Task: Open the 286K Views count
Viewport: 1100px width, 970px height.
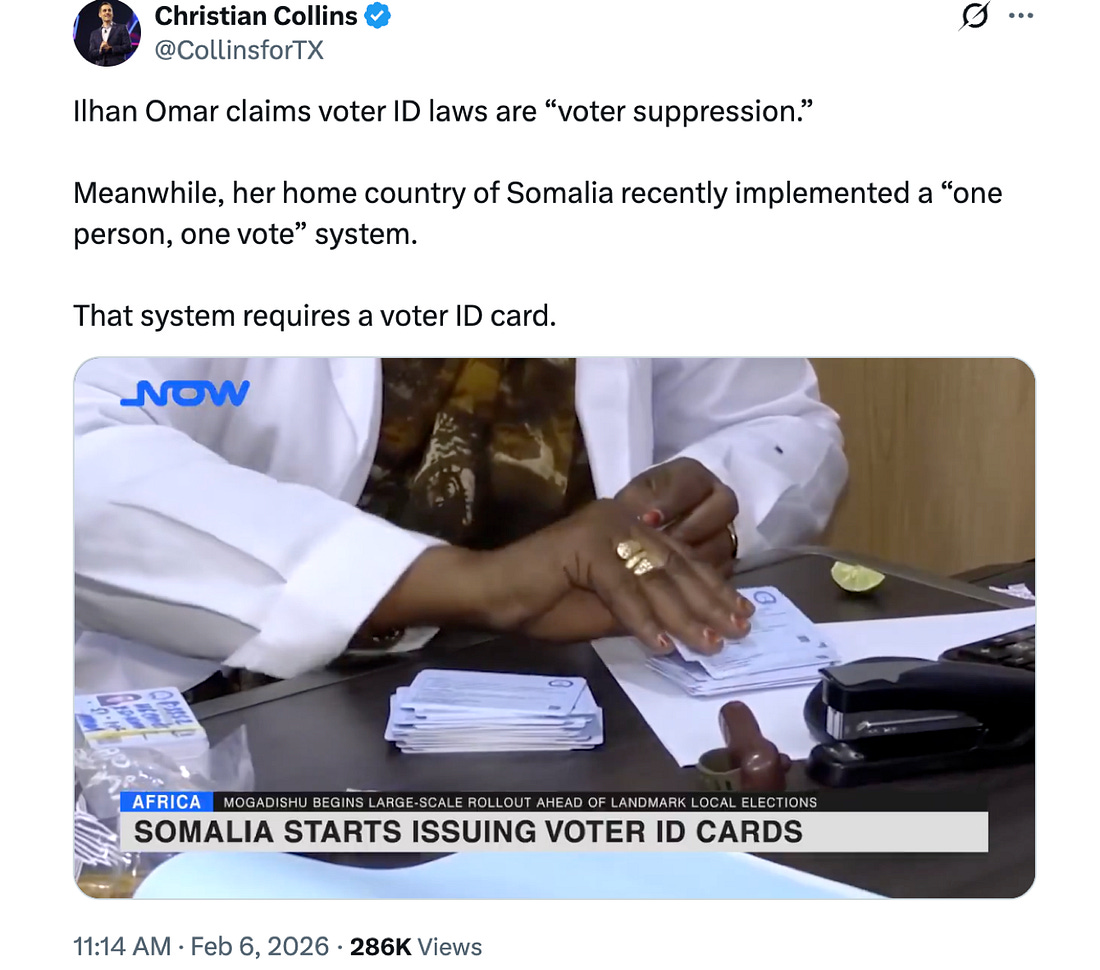Action: (416, 947)
